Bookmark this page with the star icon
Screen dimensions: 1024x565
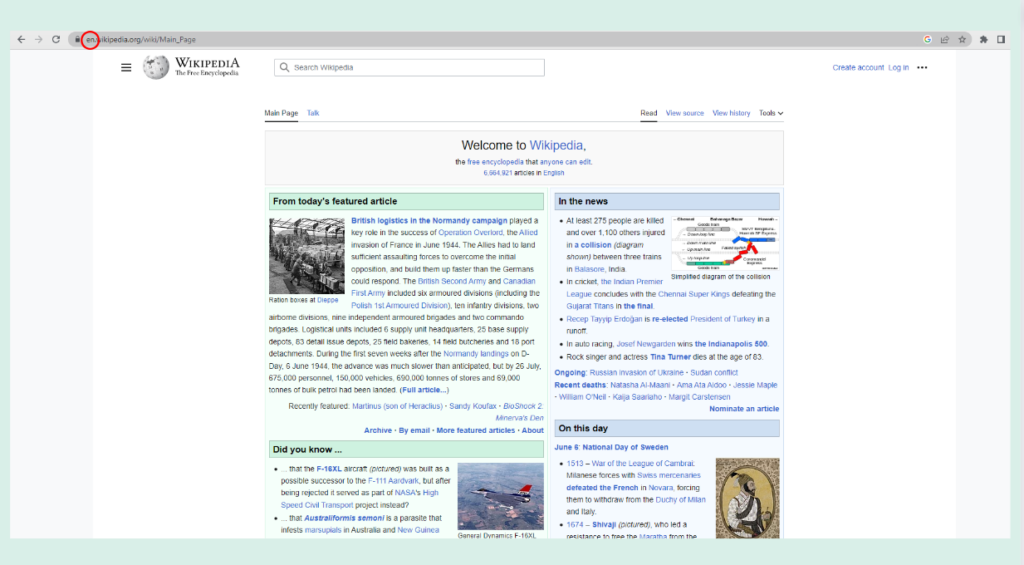tap(962, 40)
